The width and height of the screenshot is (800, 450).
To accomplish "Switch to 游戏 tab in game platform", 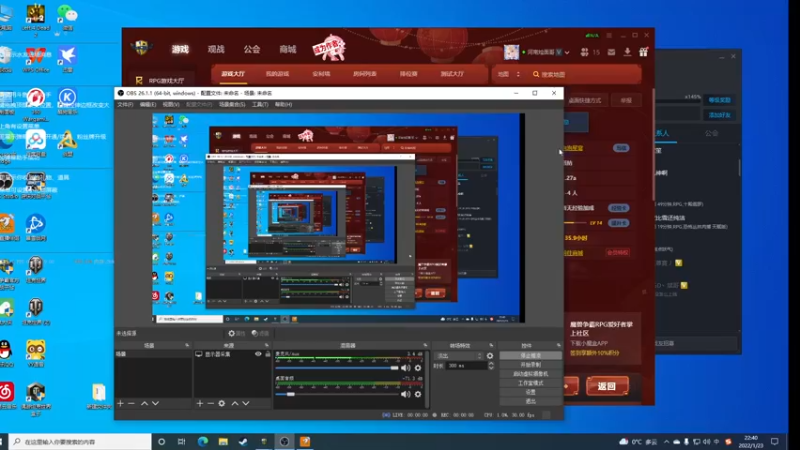I will (180, 49).
